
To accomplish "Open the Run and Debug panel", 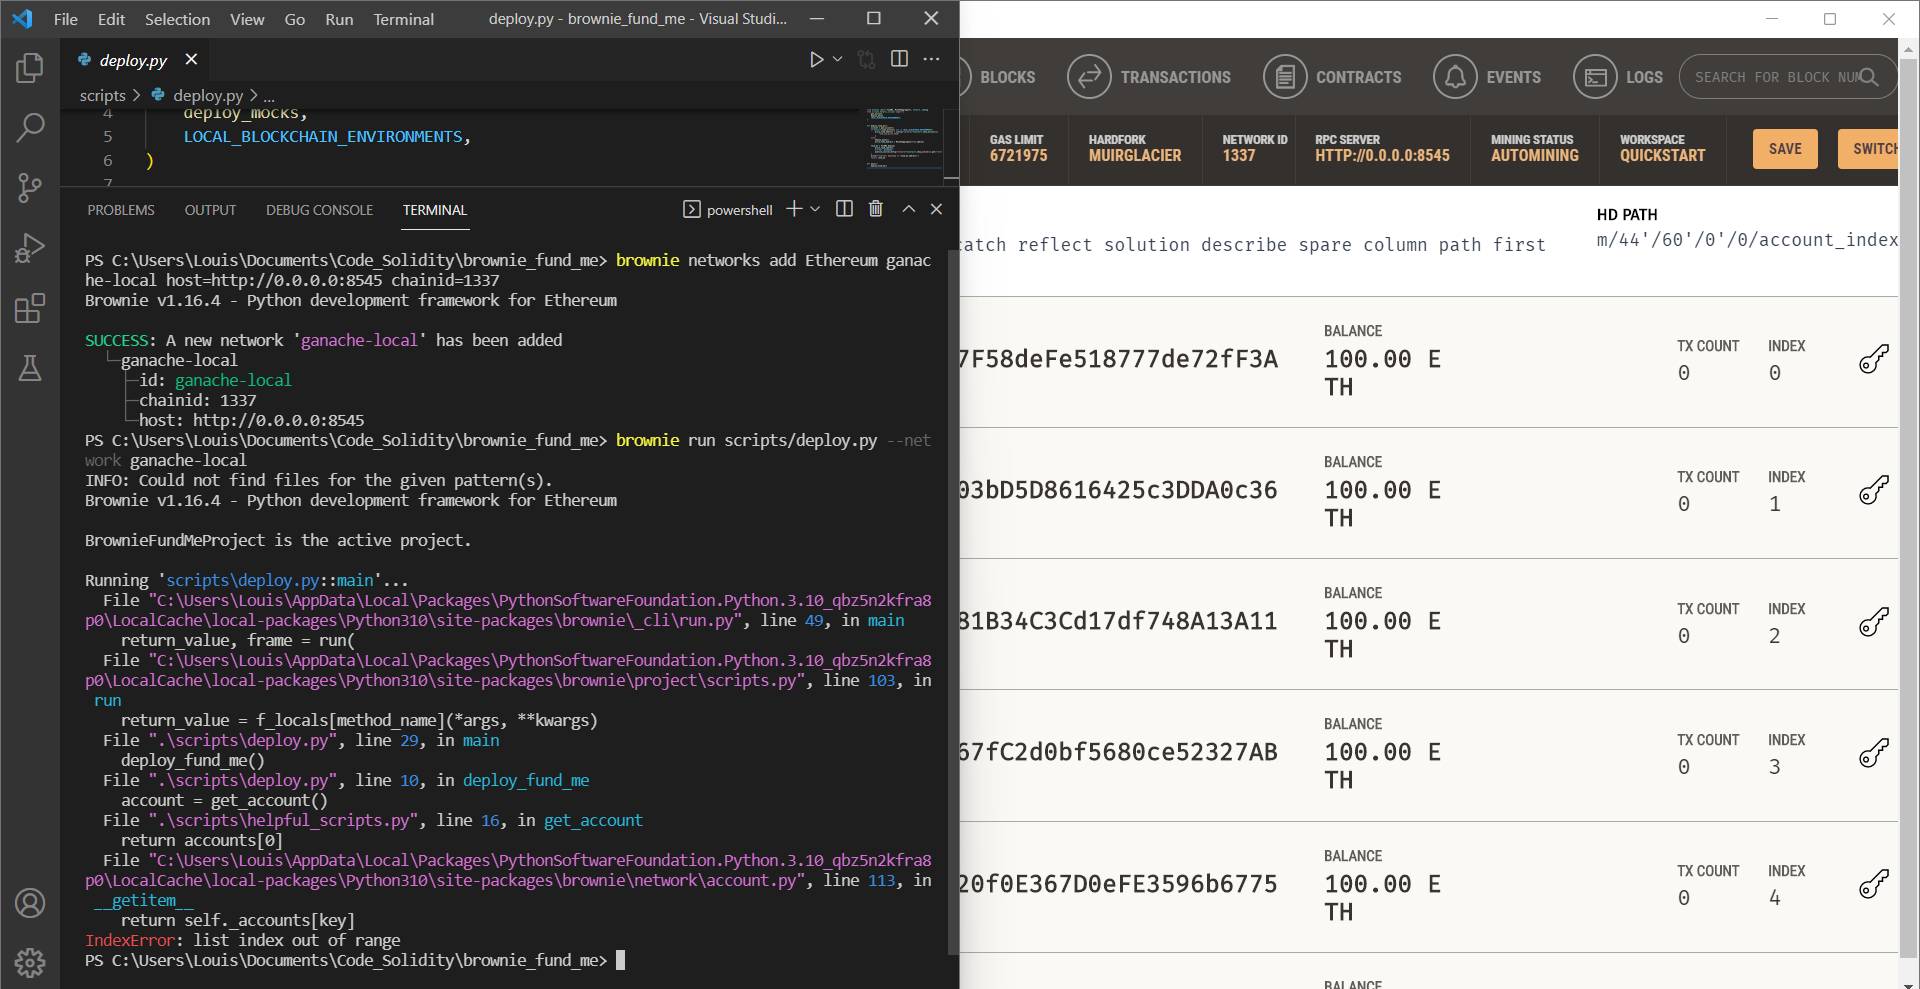I will pos(30,248).
